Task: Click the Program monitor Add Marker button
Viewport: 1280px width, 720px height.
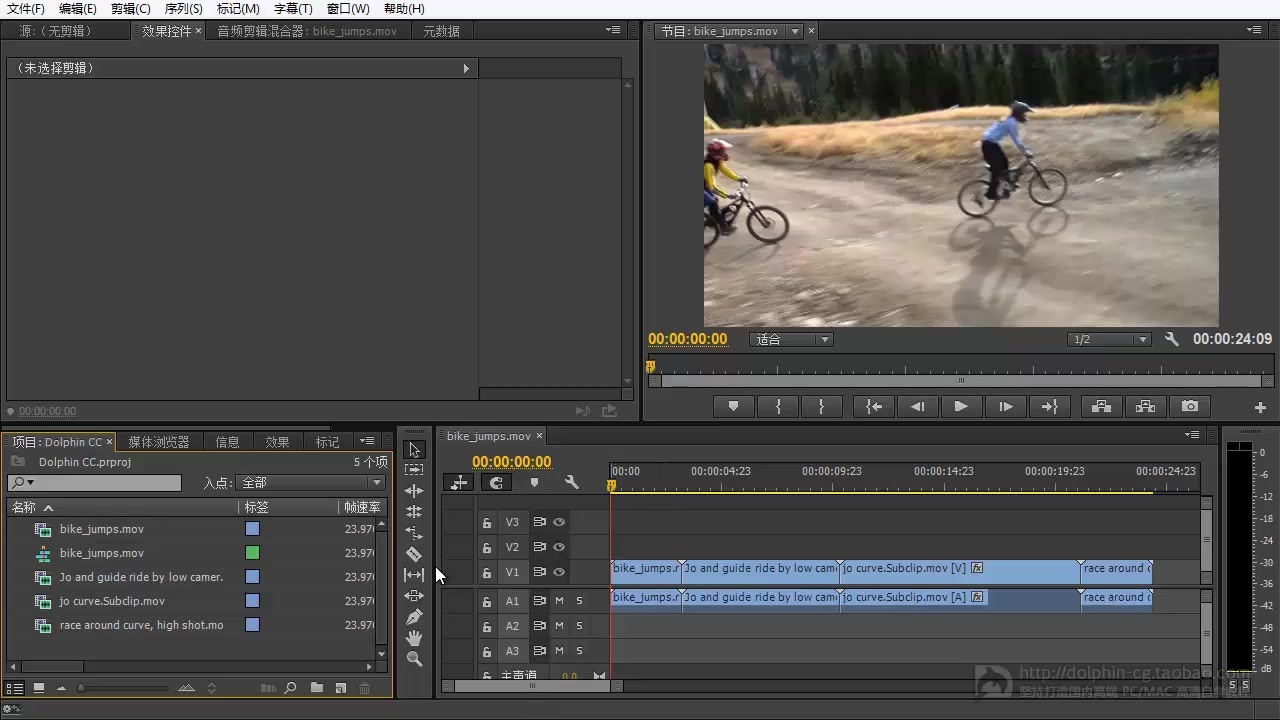Action: click(733, 407)
